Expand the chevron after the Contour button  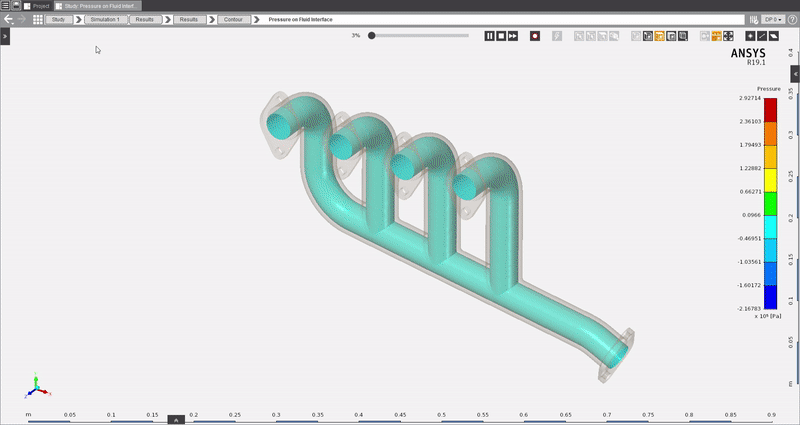click(257, 19)
